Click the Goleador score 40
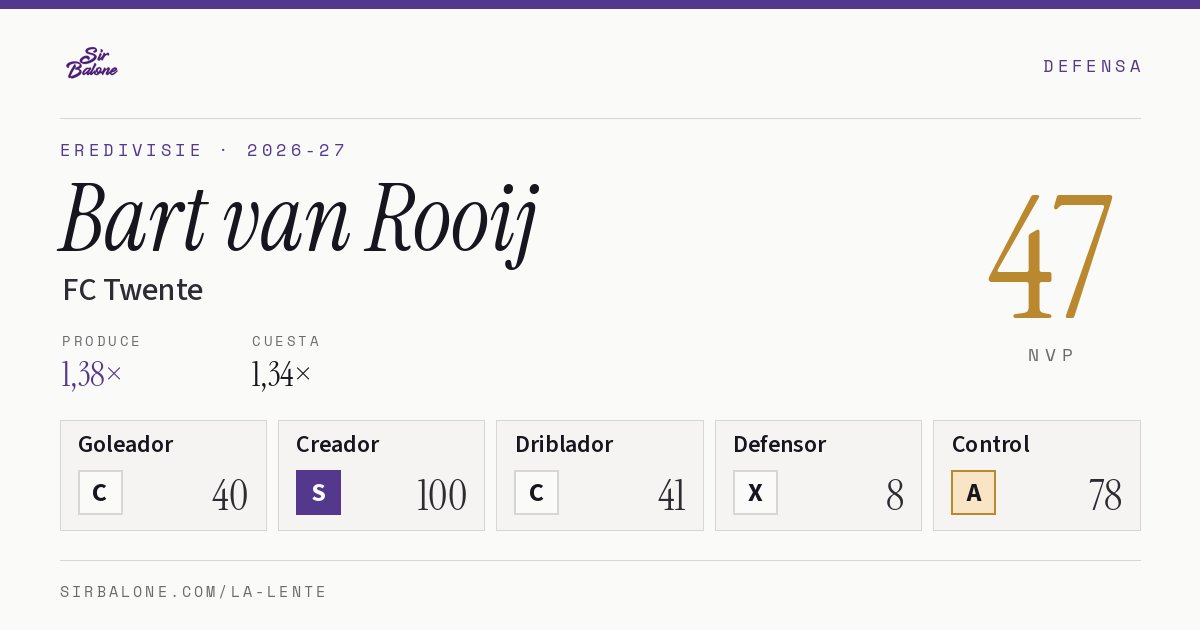 tap(230, 495)
